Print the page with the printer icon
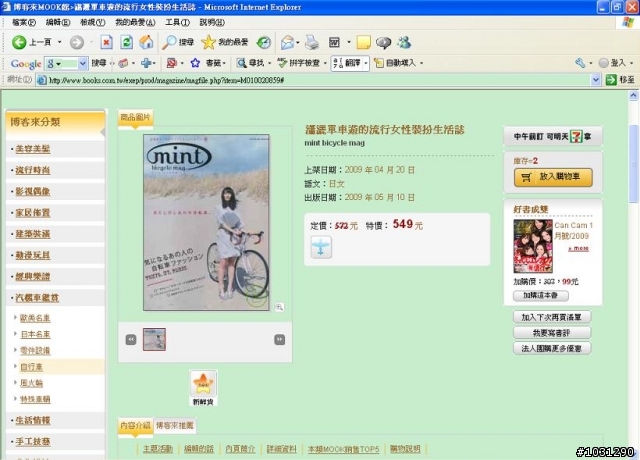 pyautogui.click(x=312, y=42)
